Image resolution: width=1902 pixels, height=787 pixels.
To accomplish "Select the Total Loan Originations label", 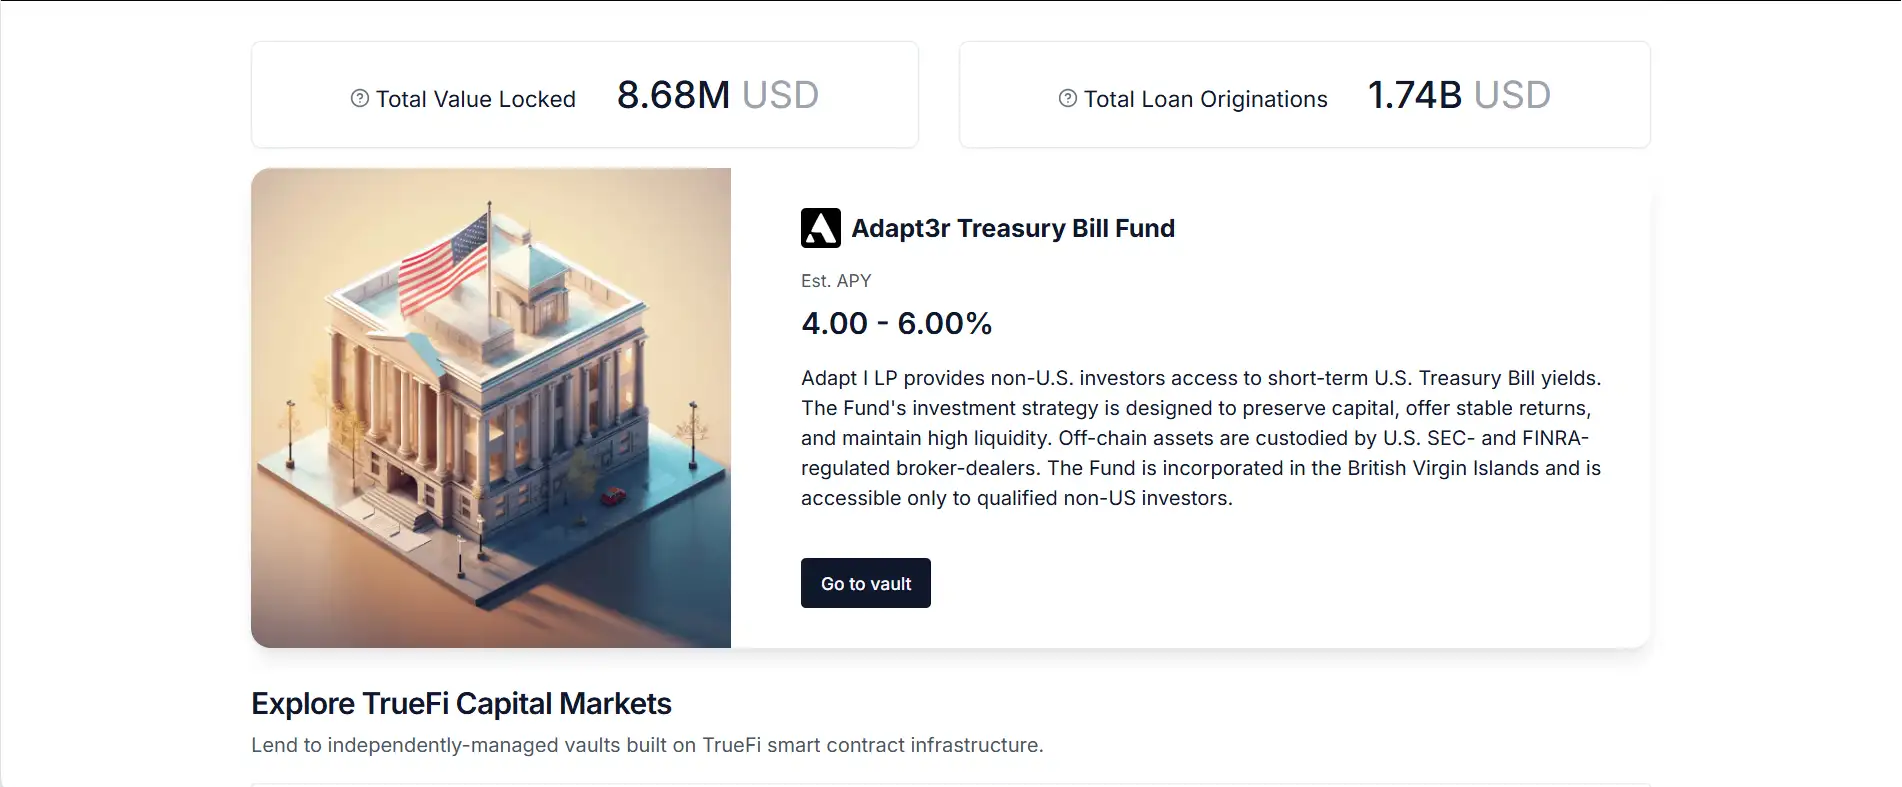I will [x=1205, y=99].
